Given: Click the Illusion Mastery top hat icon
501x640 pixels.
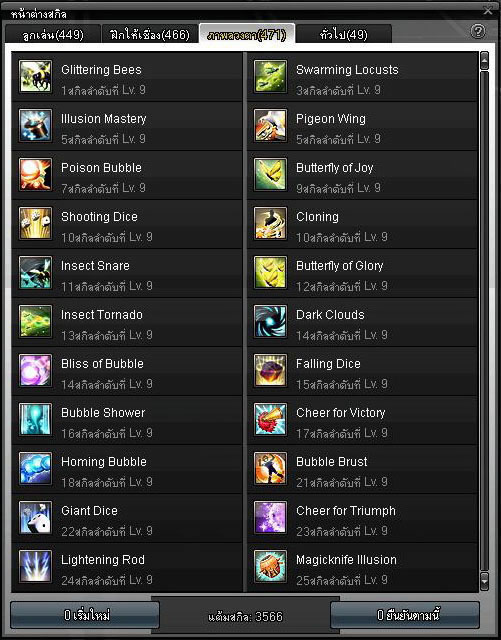Looking at the screenshot, I should pyautogui.click(x=36, y=126).
